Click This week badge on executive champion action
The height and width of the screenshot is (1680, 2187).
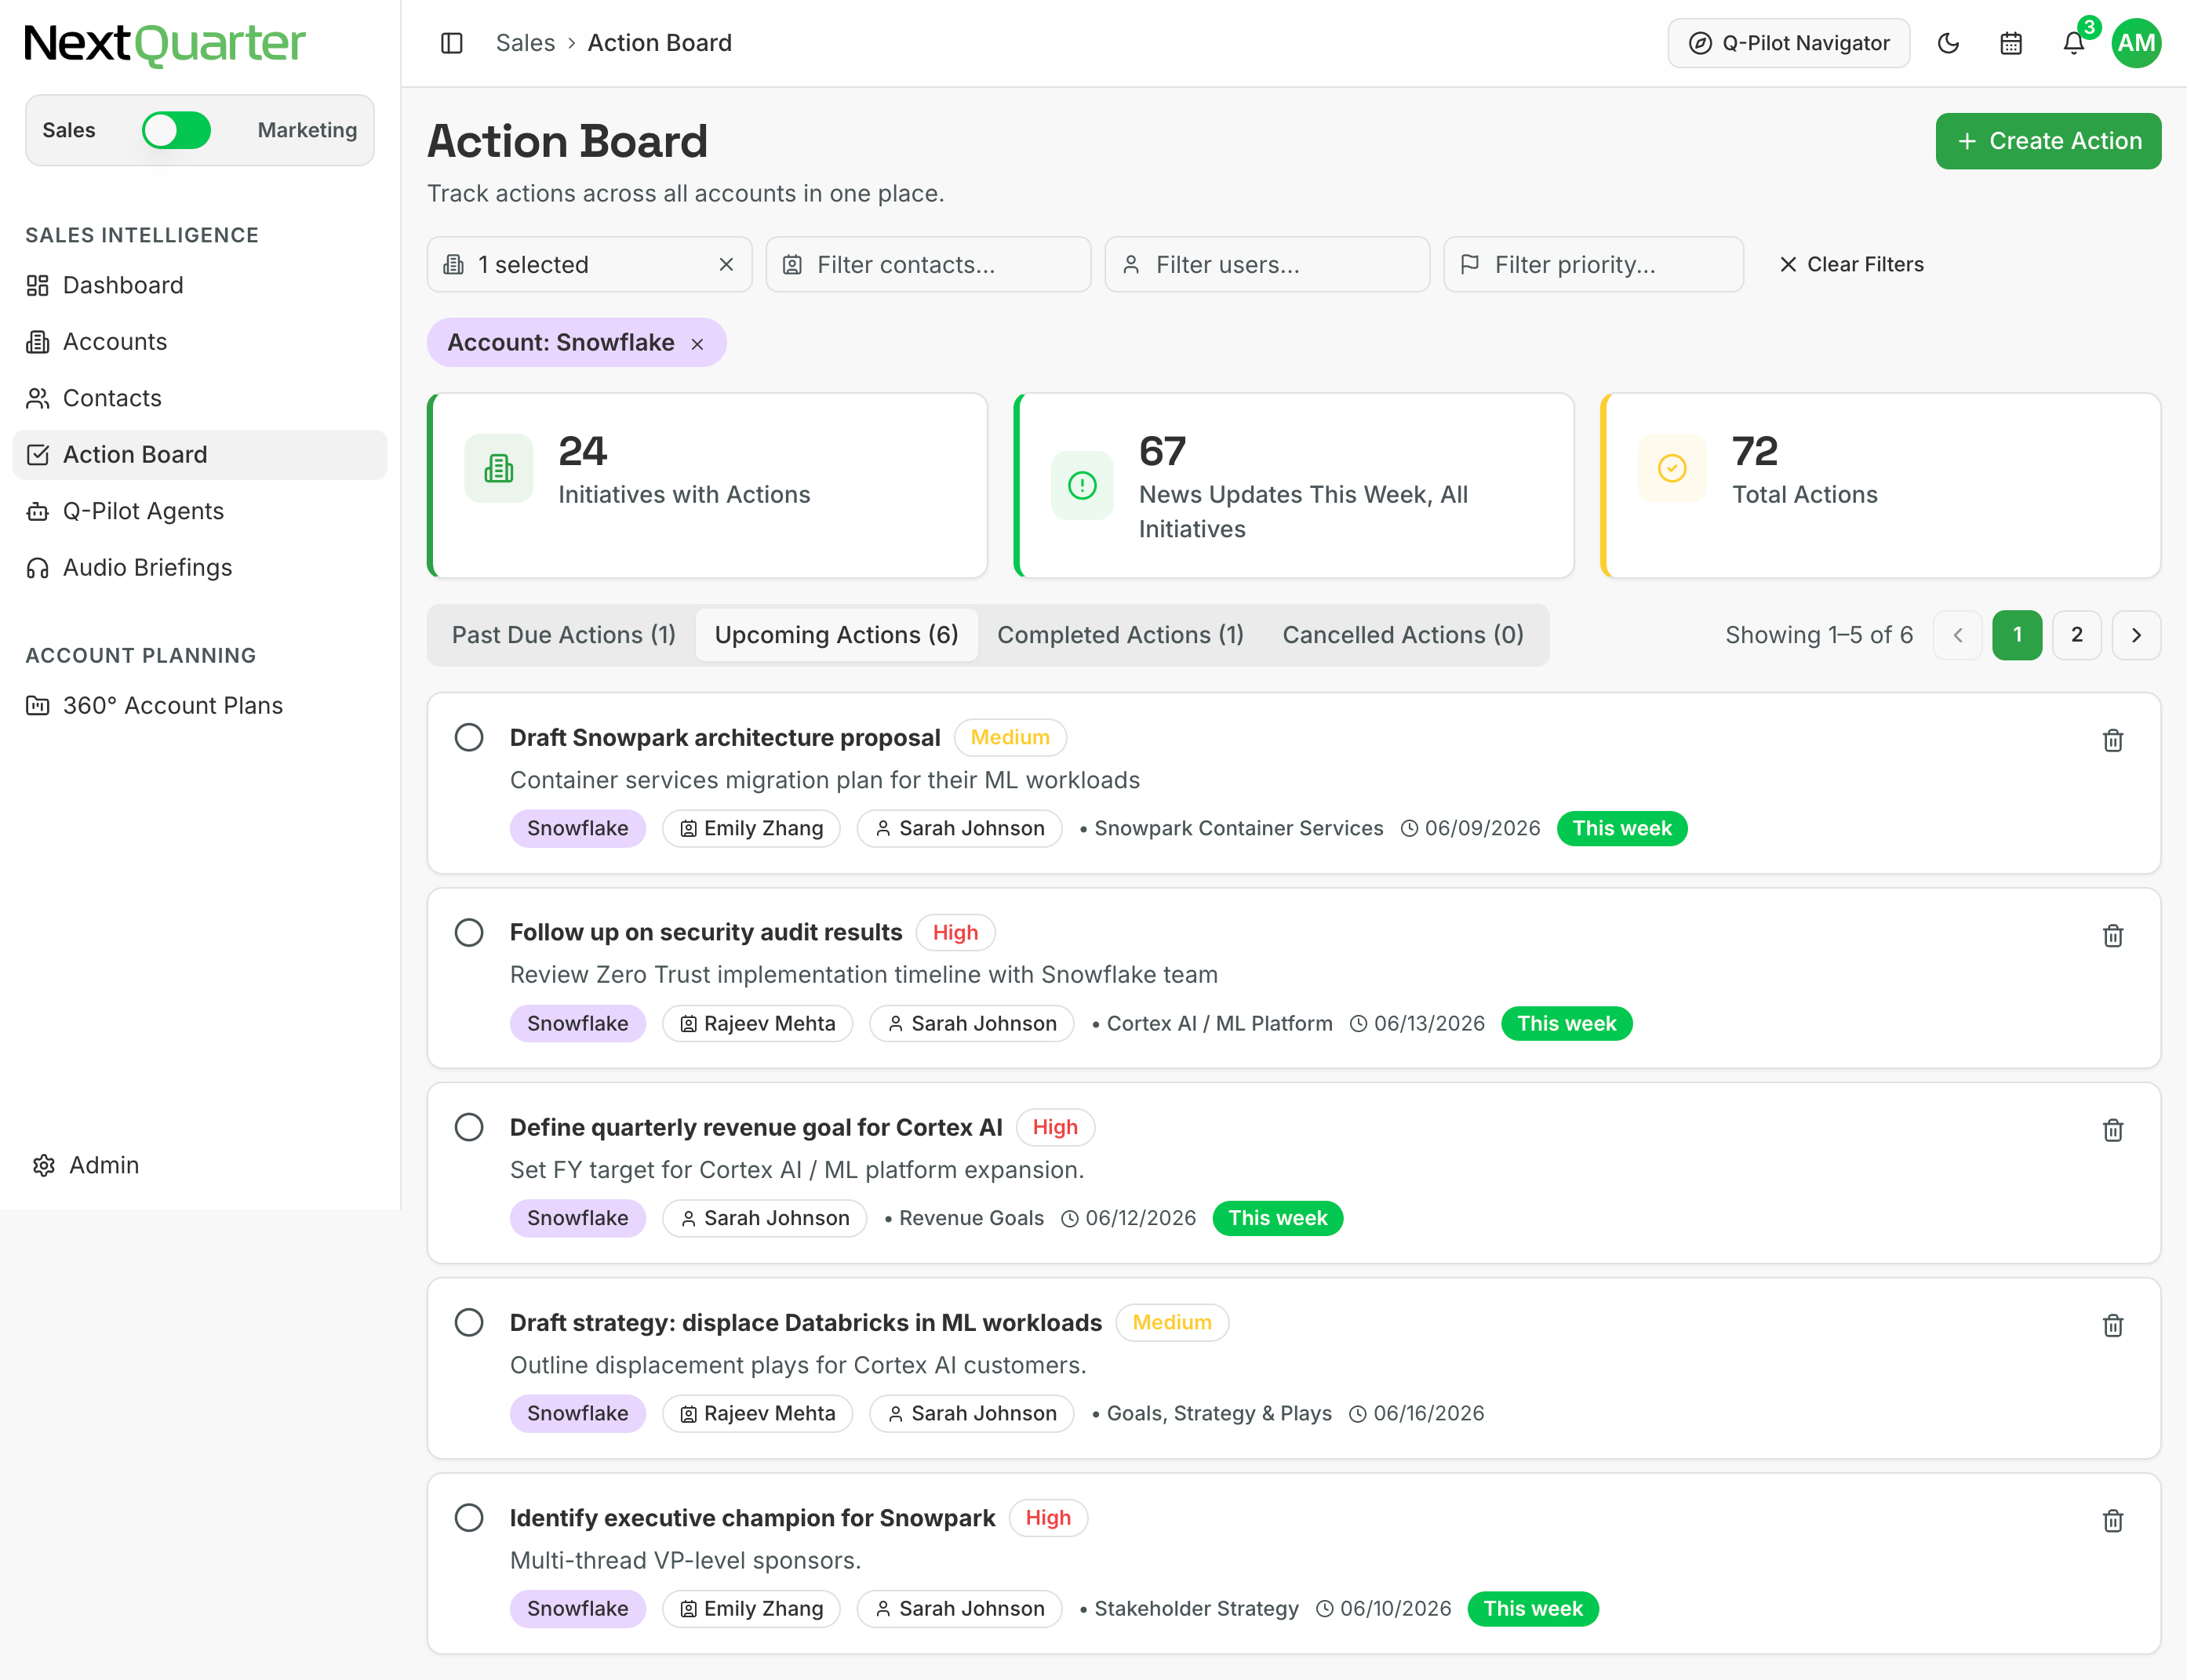pos(1533,1608)
